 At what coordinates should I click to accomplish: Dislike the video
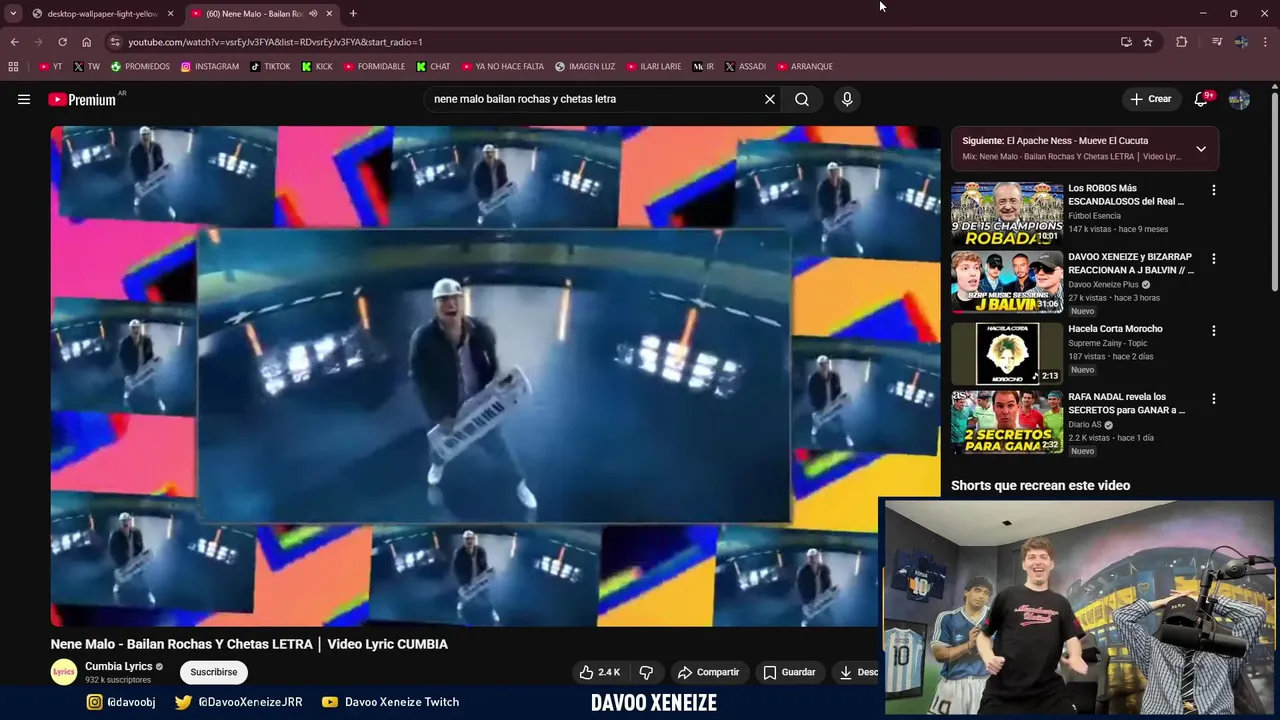point(646,672)
